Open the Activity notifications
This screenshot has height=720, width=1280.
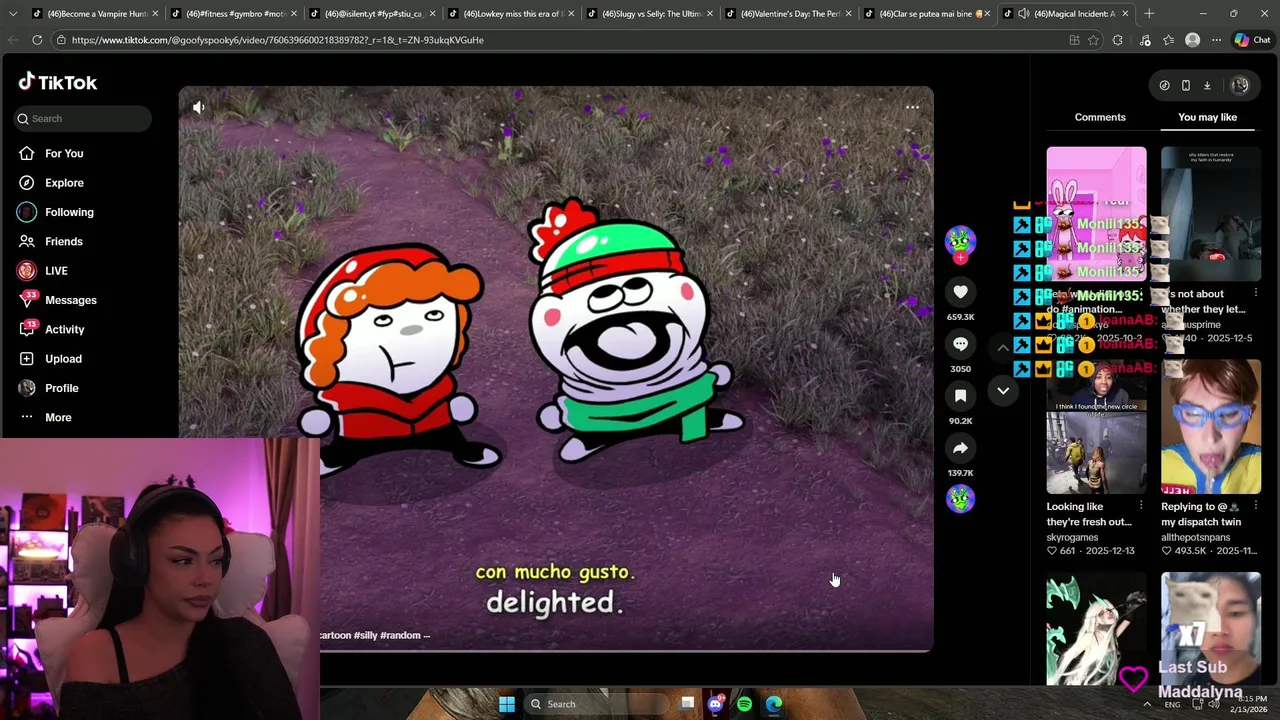click(51, 329)
